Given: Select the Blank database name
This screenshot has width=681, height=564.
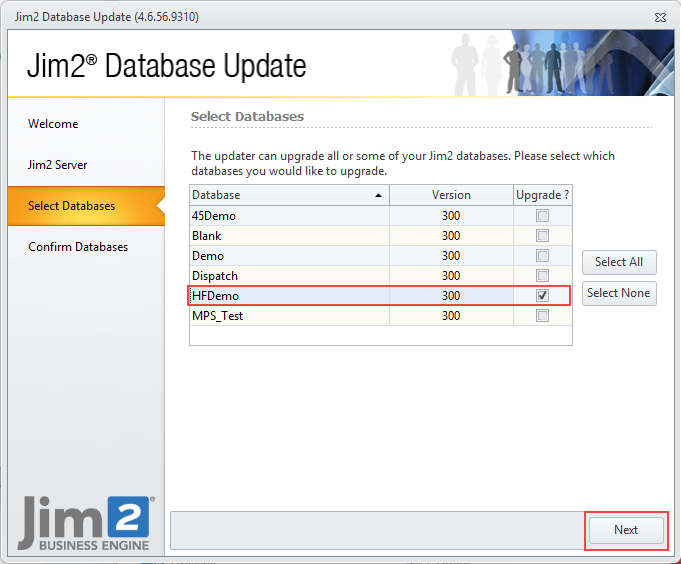Looking at the screenshot, I should tap(207, 236).
